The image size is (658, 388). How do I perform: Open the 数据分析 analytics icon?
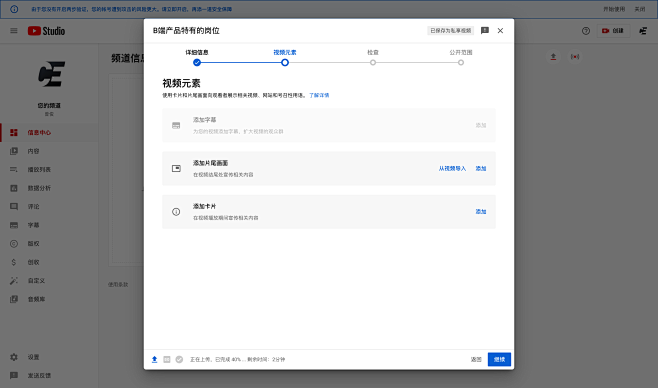(14, 188)
